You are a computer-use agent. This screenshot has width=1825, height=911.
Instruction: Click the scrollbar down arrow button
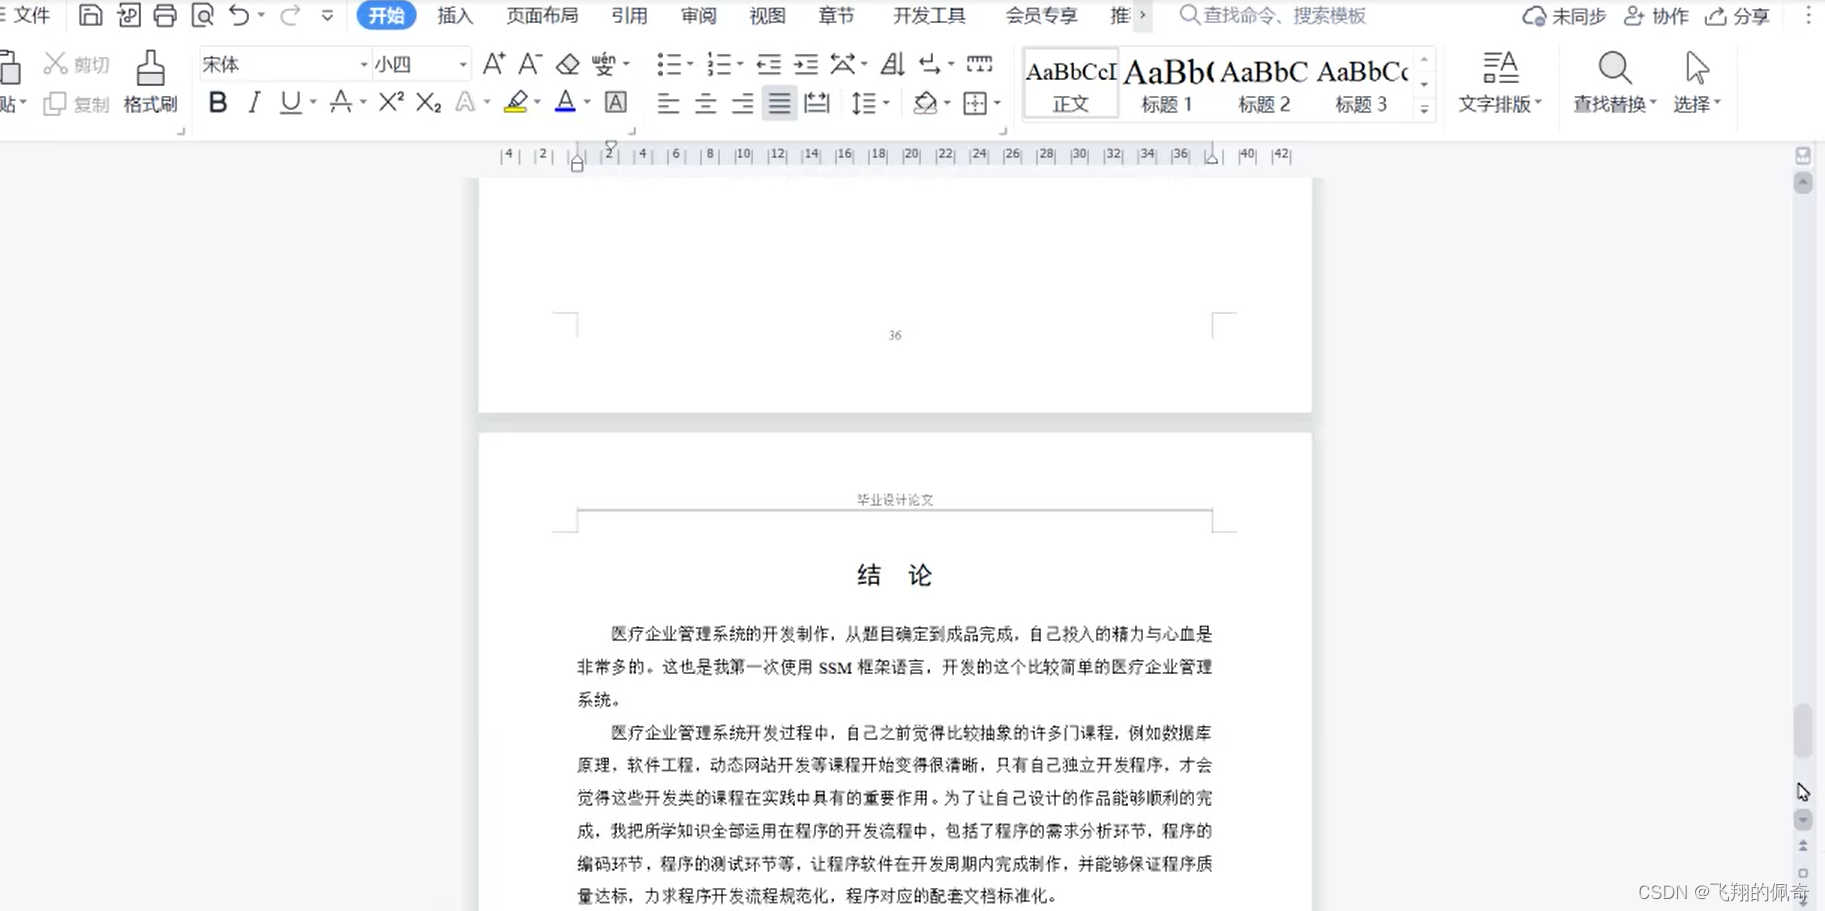tap(1802, 819)
